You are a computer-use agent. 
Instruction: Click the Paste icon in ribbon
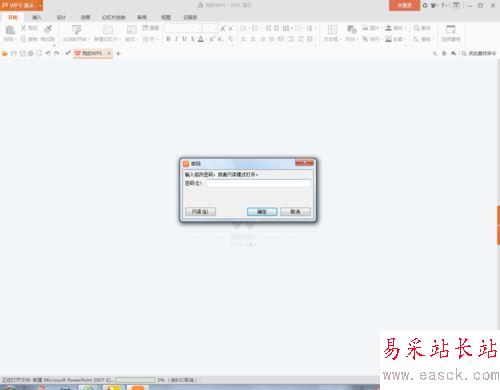click(x=10, y=29)
